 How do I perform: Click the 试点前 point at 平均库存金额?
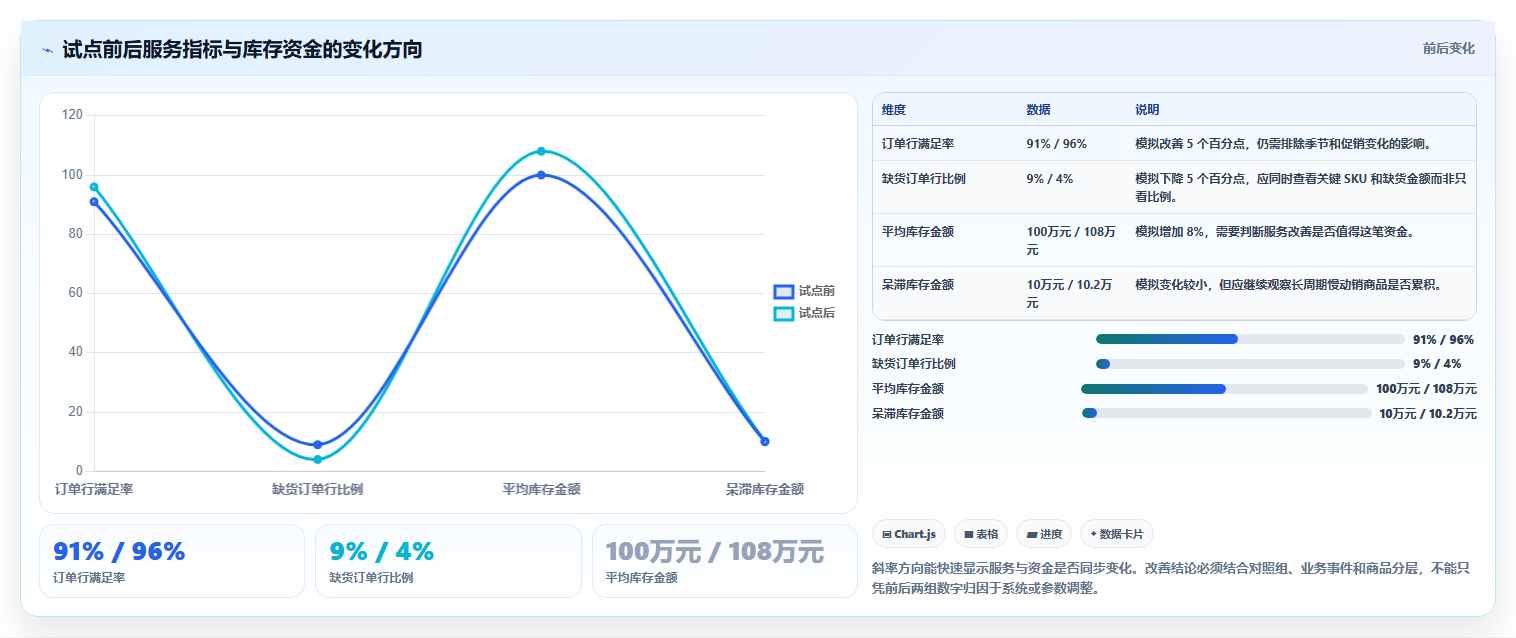tap(541, 175)
